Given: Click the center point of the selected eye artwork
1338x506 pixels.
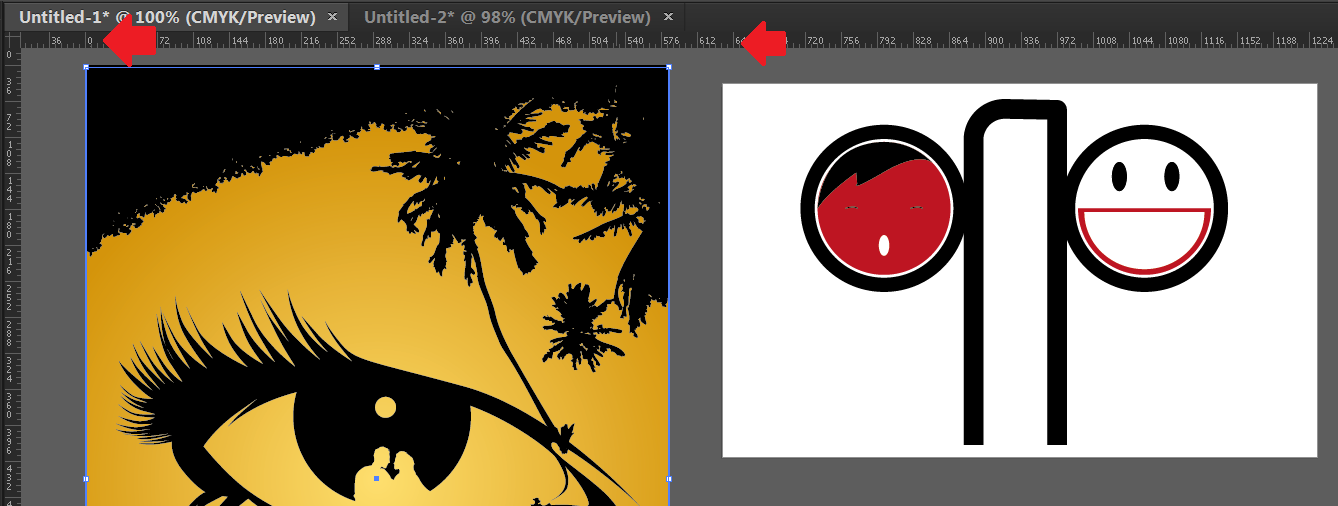Looking at the screenshot, I should (x=376, y=479).
